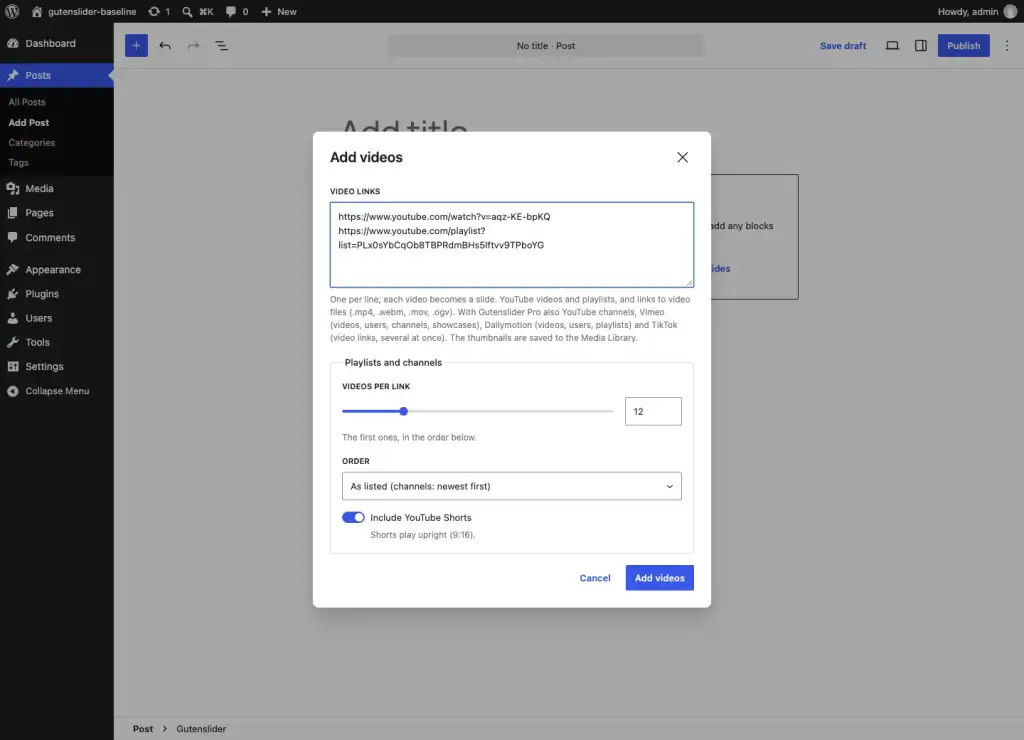Click the updates icon in admin bar
Screen dimensions: 1024x740
click(x=153, y=11)
